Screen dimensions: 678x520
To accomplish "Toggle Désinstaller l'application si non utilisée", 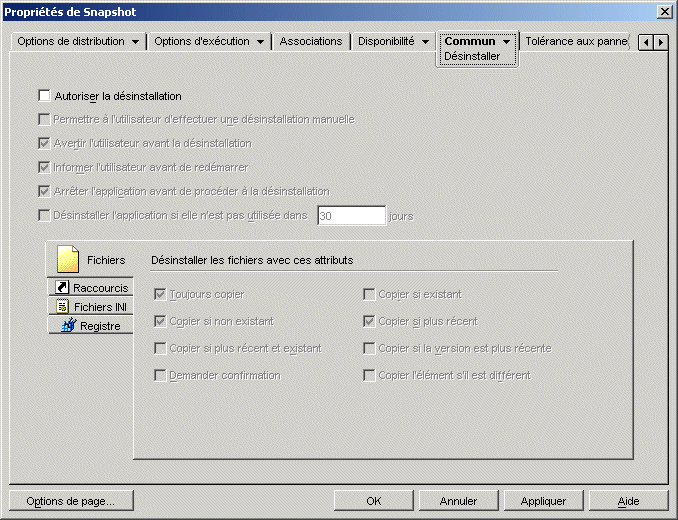I will pos(44,215).
